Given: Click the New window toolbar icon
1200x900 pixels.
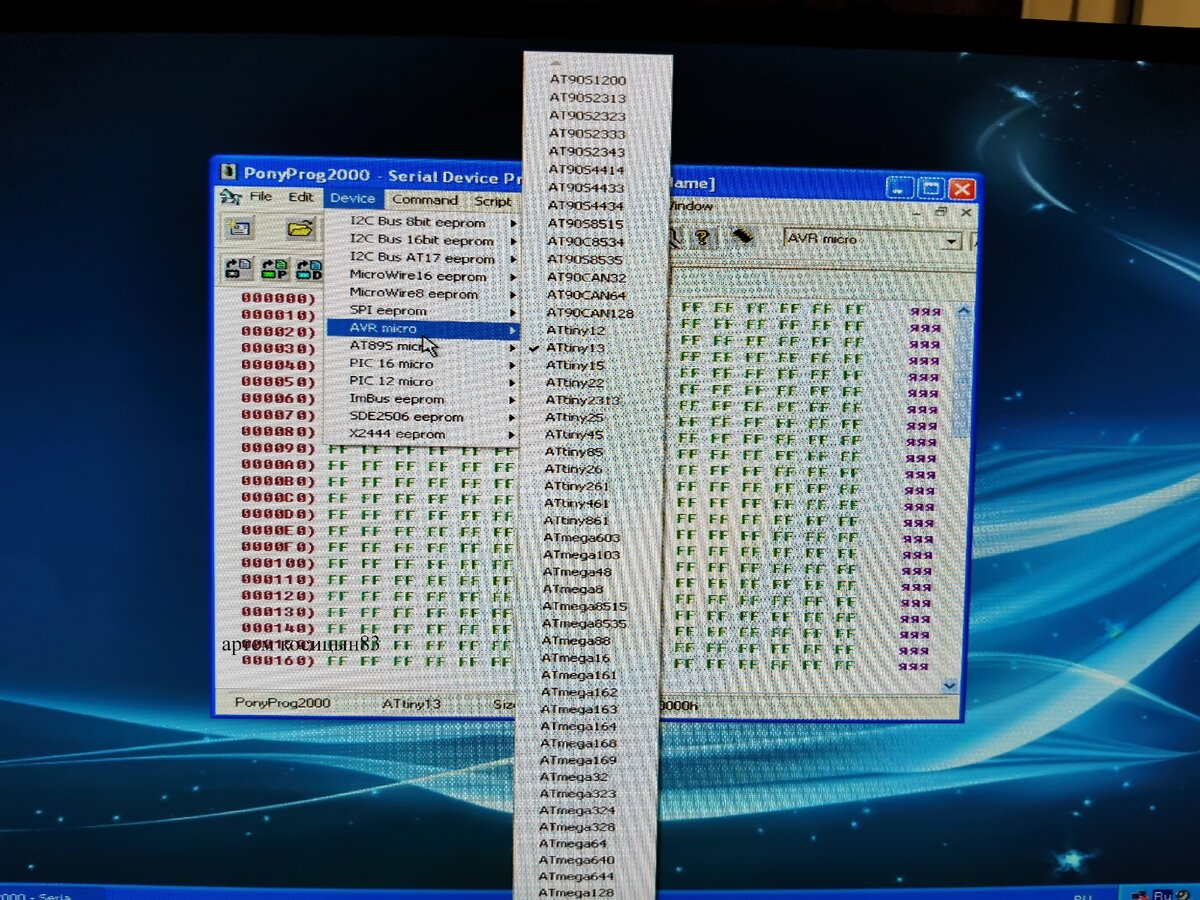Looking at the screenshot, I should tap(239, 228).
